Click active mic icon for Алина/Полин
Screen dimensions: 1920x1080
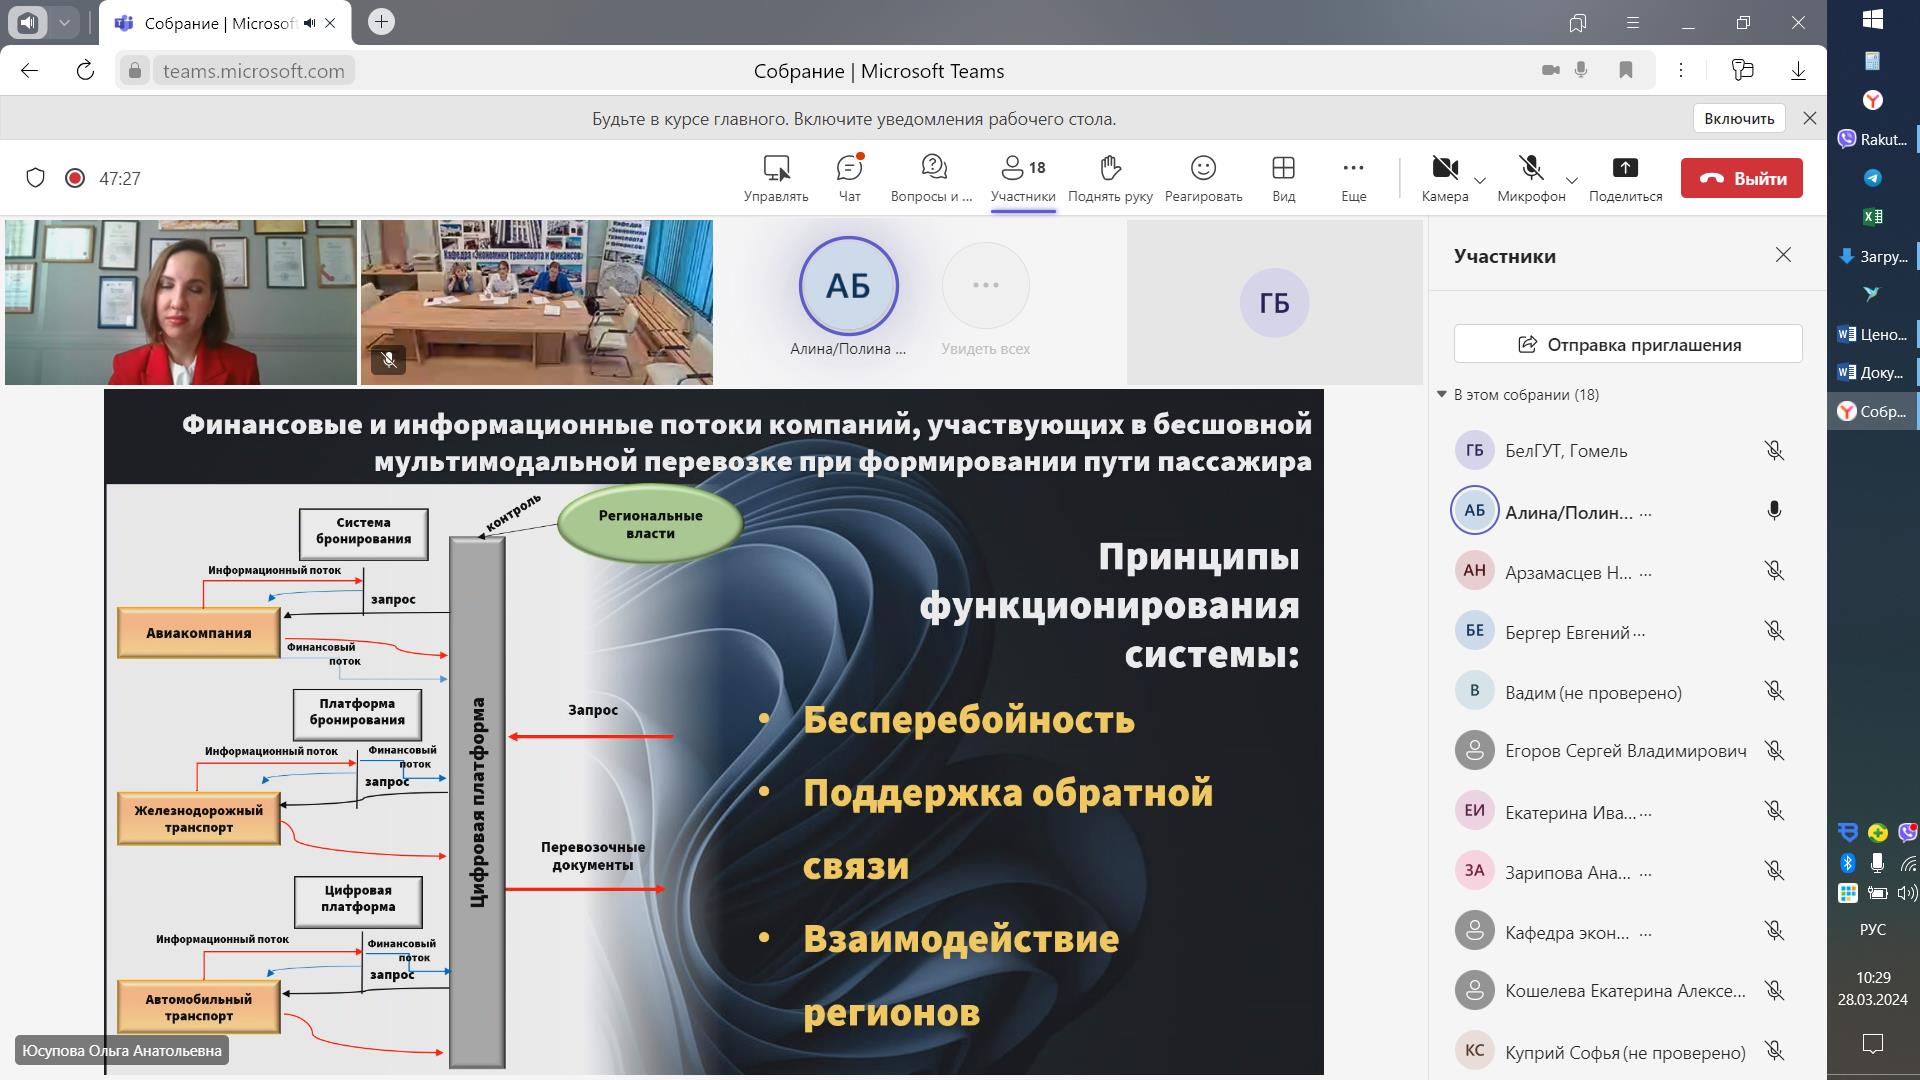click(1774, 511)
